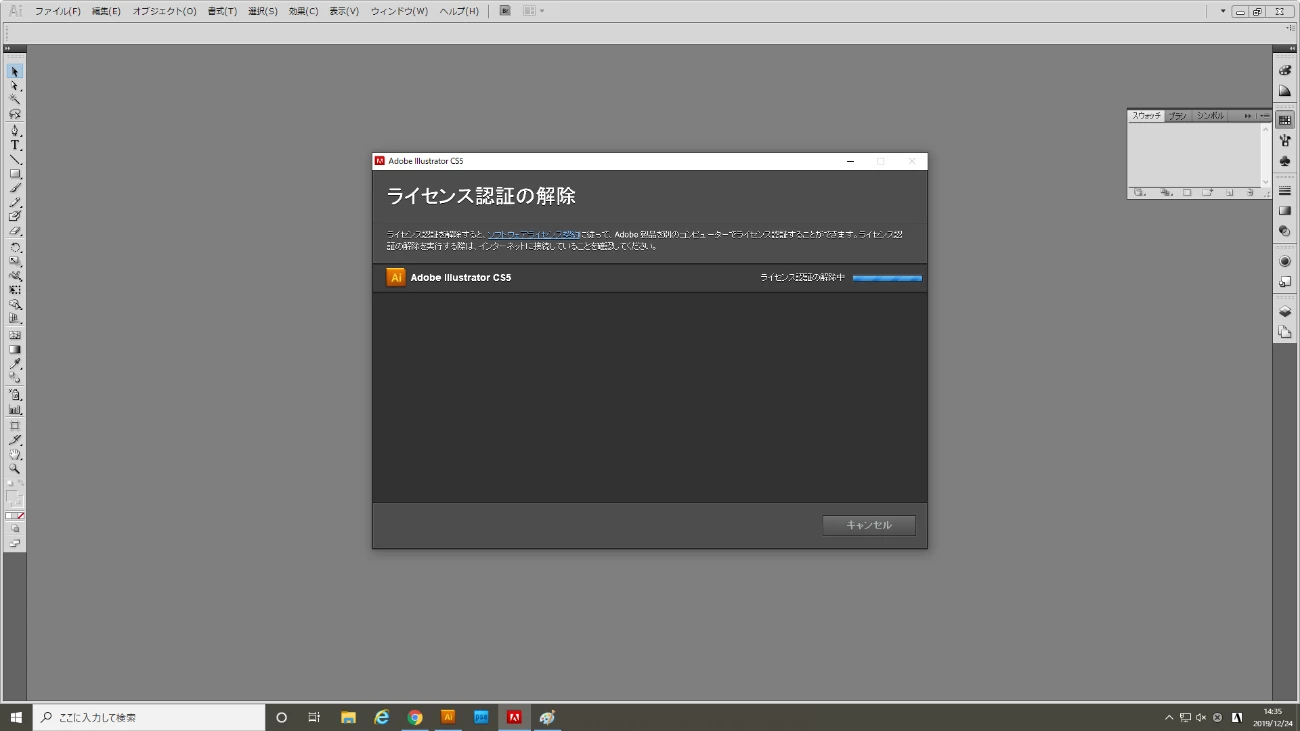Open the ウィンドウ(W) menu
The width and height of the screenshot is (1300, 731).
click(x=399, y=11)
